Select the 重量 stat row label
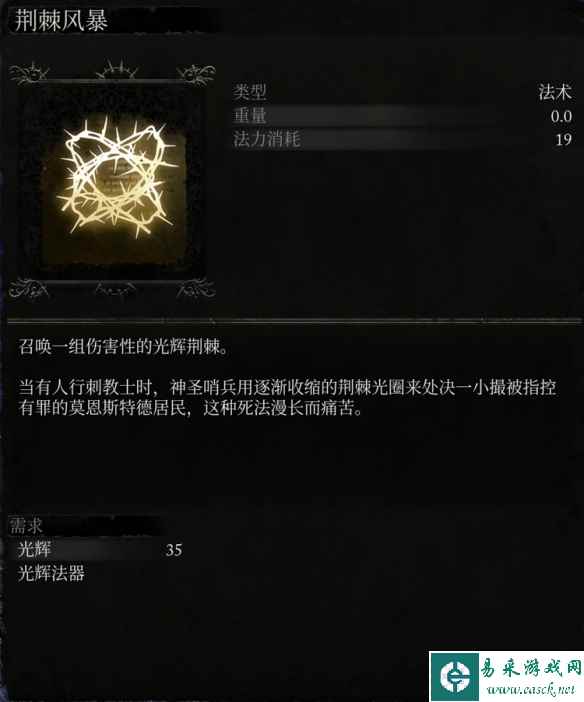584x702 pixels. click(x=250, y=116)
